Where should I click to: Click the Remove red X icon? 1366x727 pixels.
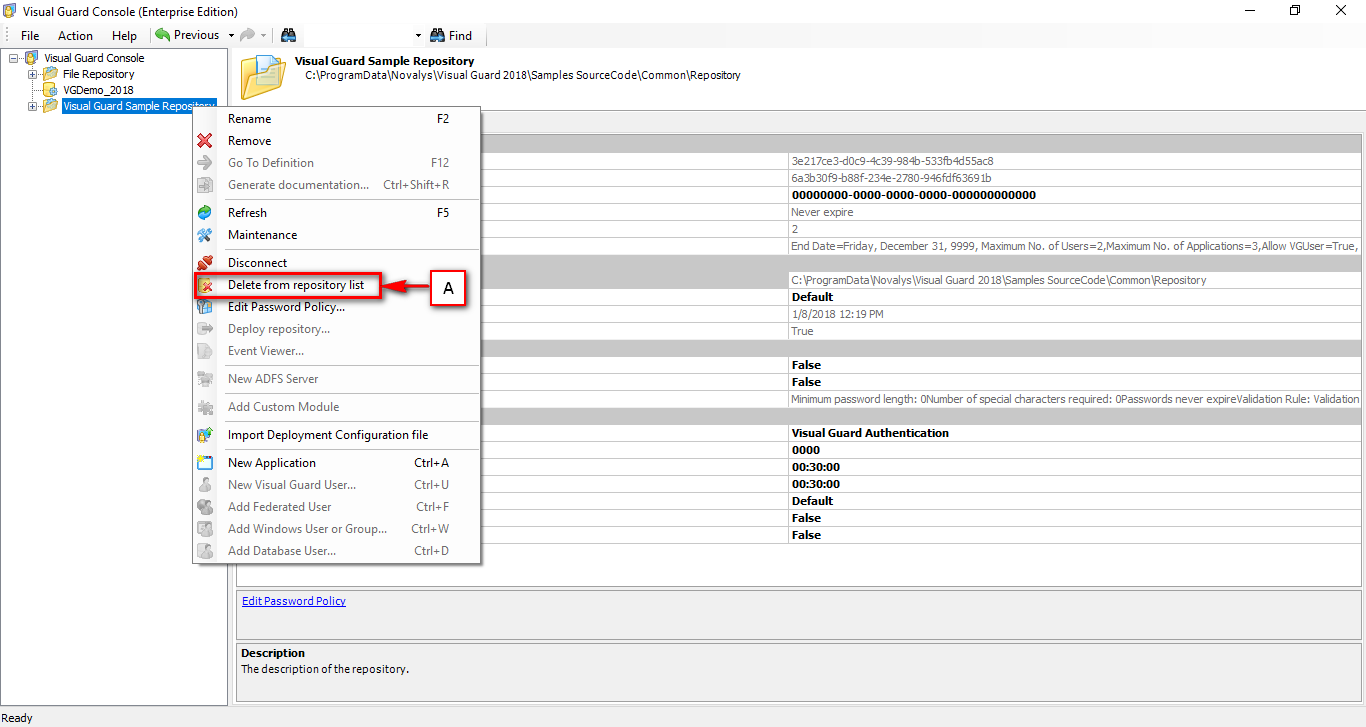[x=205, y=141]
